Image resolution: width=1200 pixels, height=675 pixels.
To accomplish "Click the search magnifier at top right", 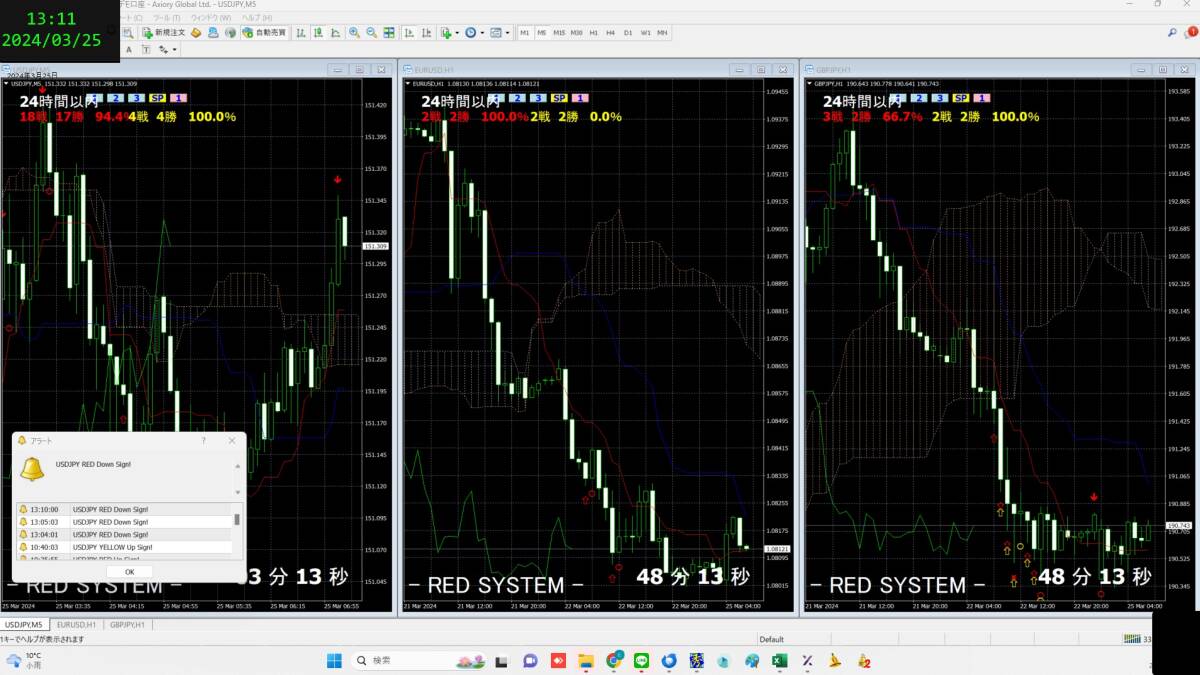I will 1172,33.
